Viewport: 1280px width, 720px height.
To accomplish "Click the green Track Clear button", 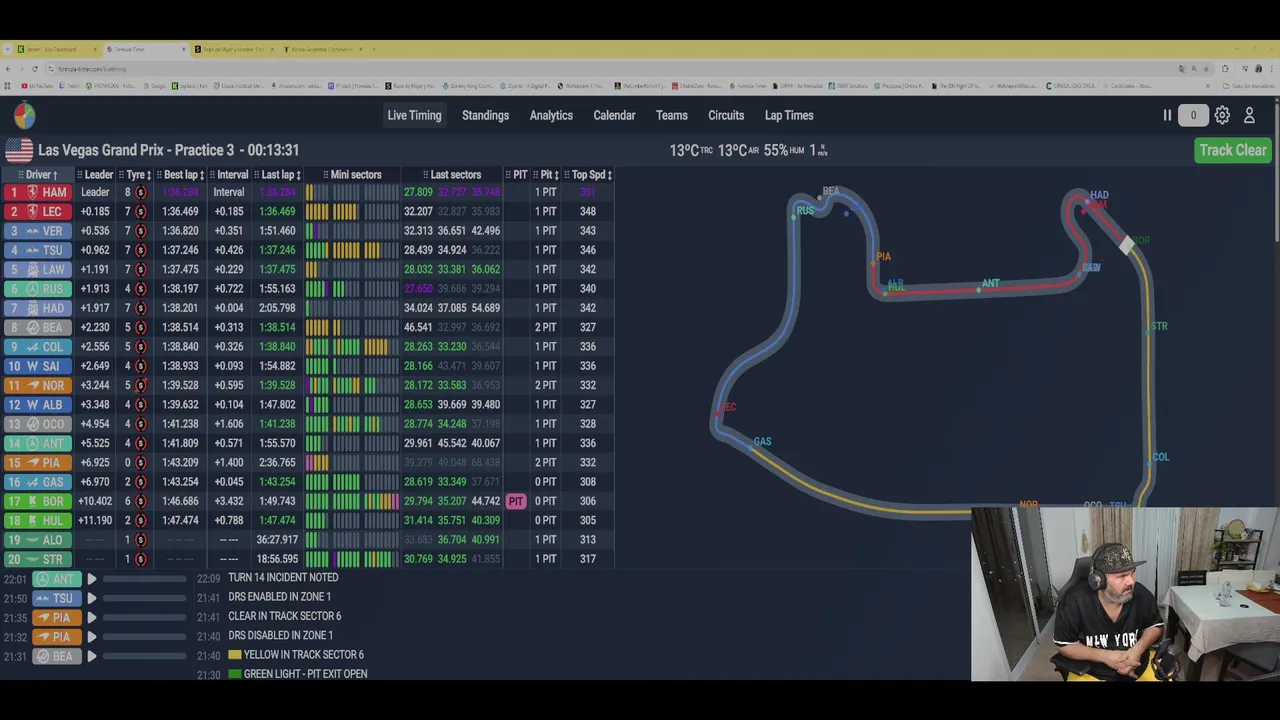I will point(1233,150).
